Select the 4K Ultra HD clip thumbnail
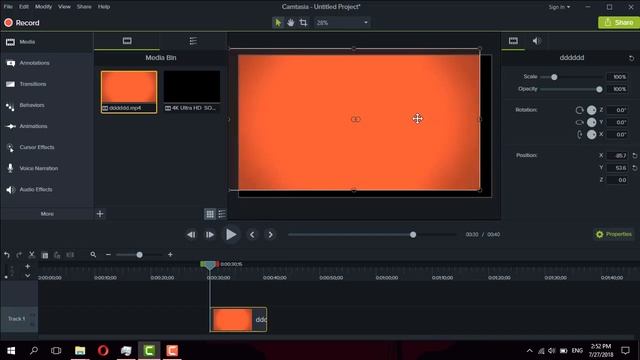The width and height of the screenshot is (640, 360). pos(192,92)
